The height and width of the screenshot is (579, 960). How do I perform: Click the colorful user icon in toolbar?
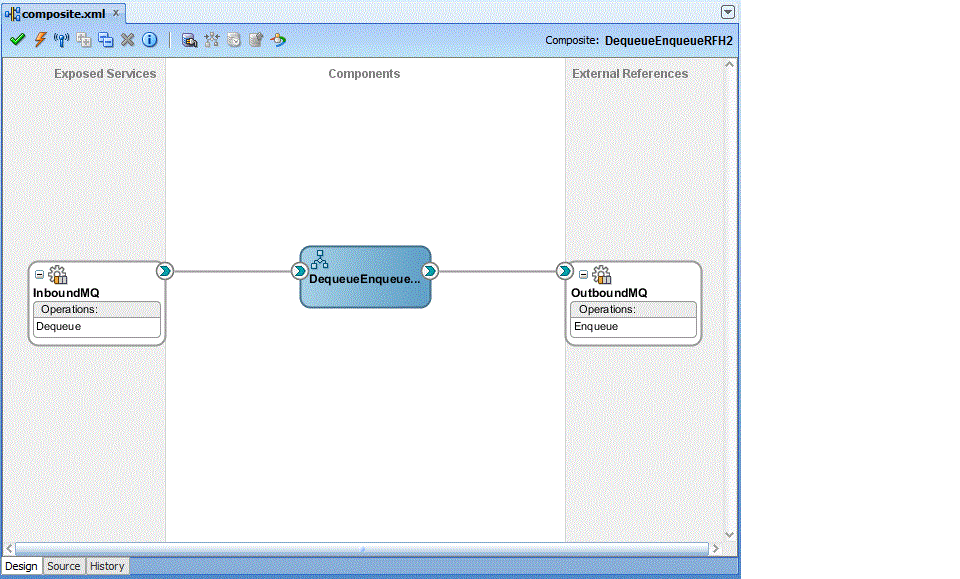tap(278, 40)
